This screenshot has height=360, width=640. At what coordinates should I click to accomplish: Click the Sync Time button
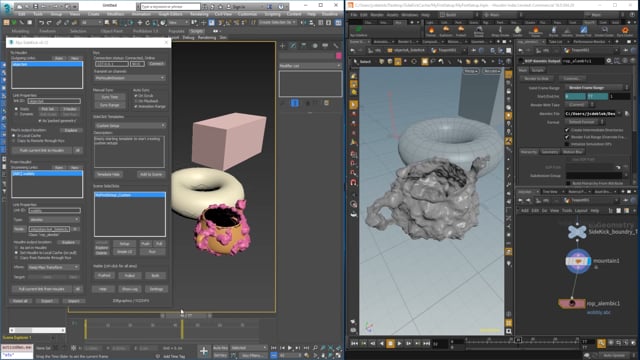pos(109,97)
